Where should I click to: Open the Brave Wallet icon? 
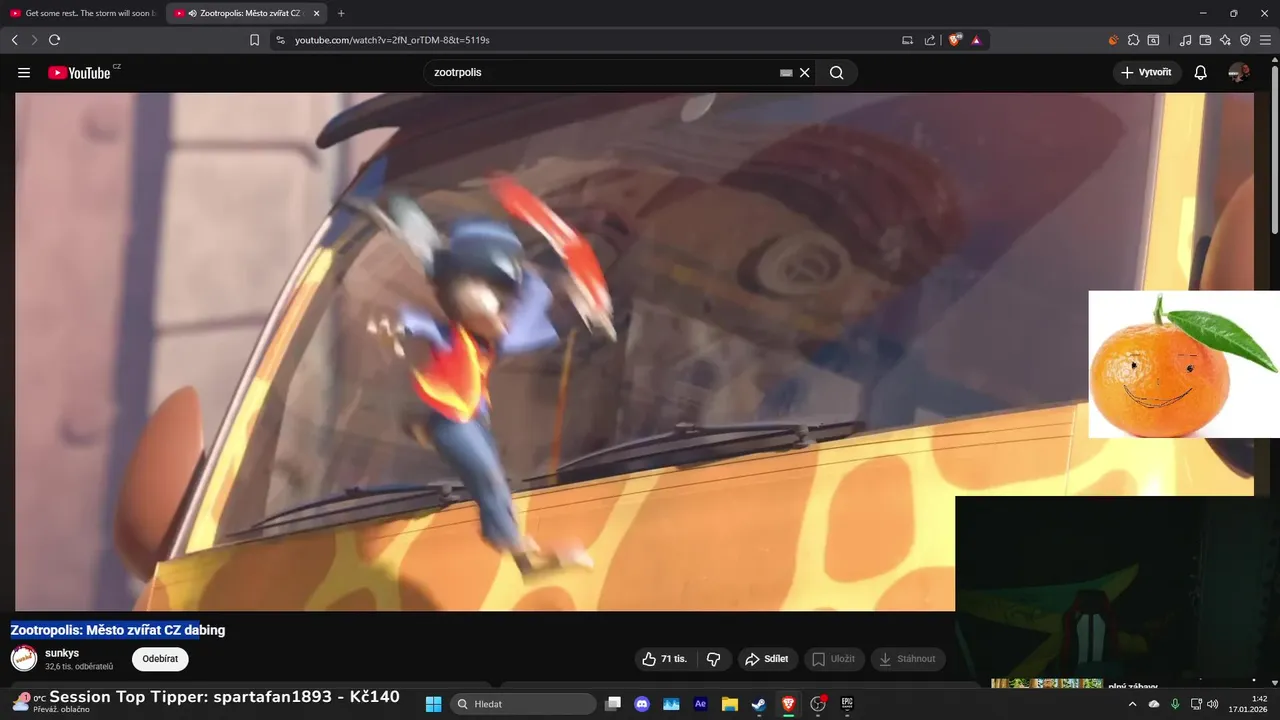[1205, 40]
